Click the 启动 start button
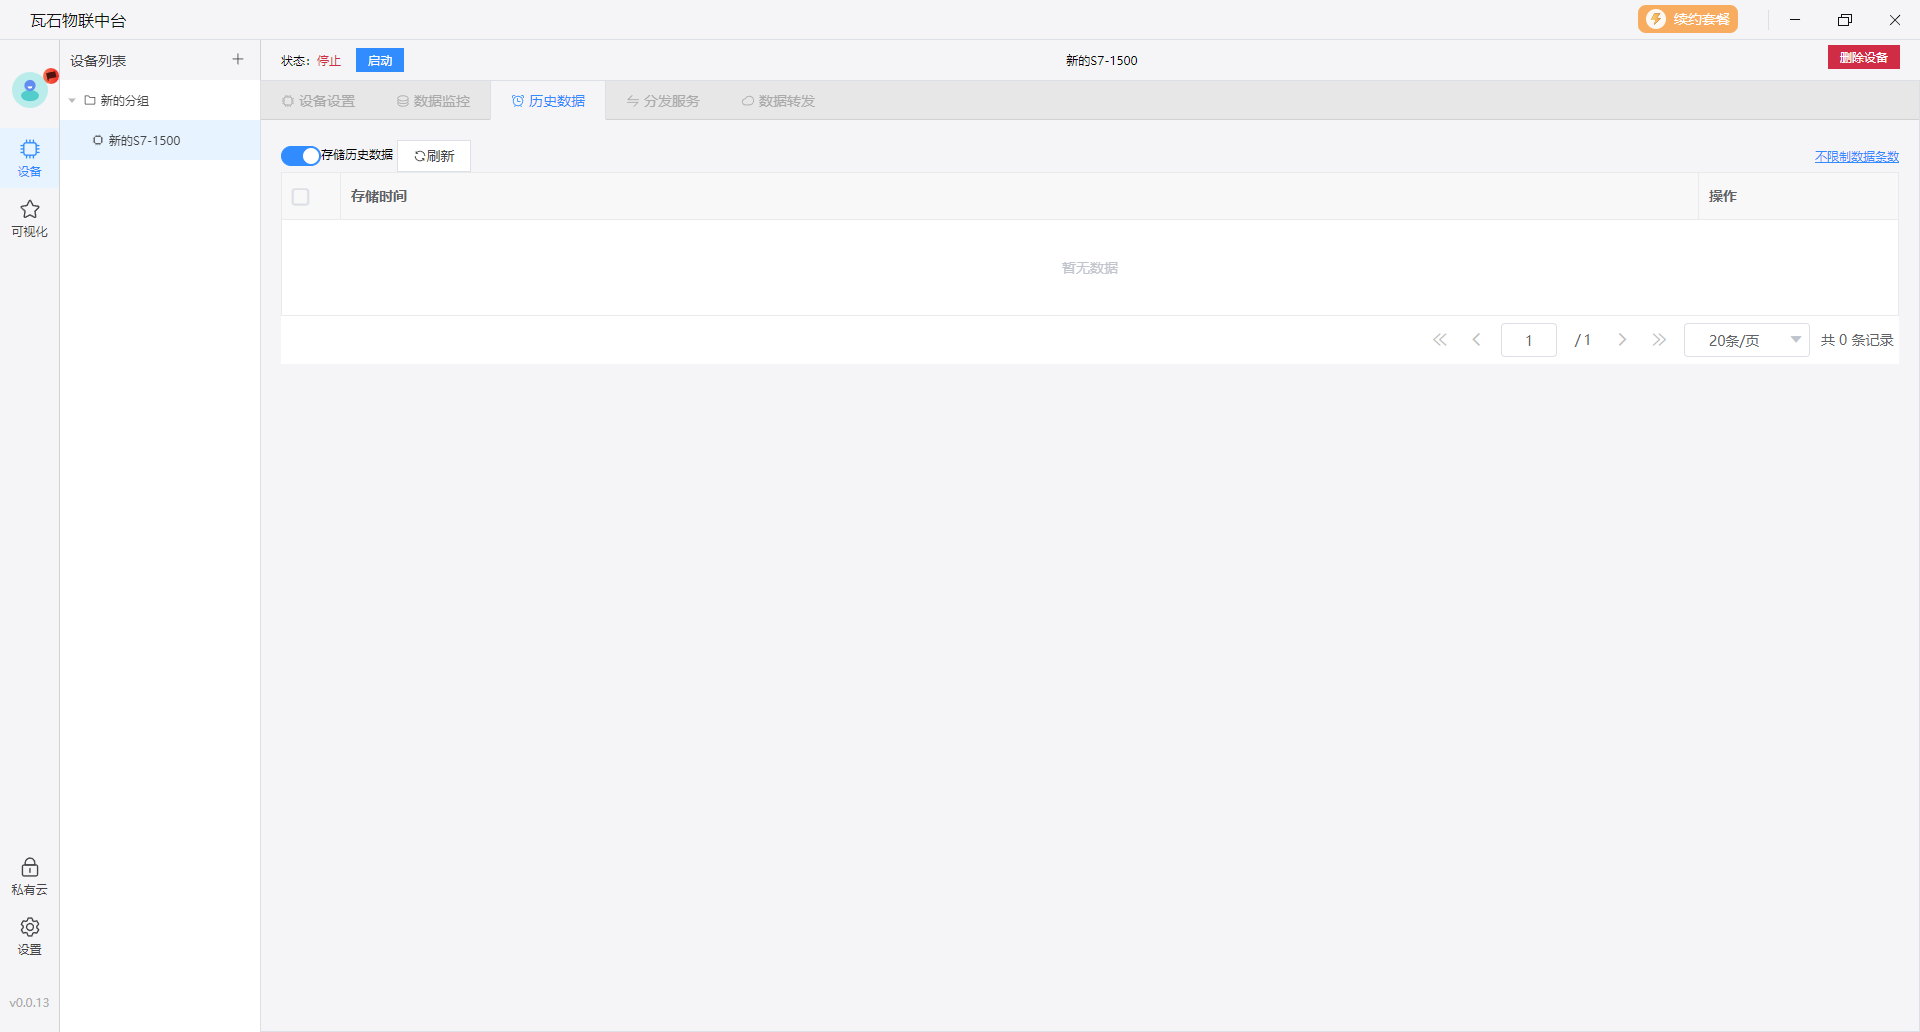The height and width of the screenshot is (1032, 1920). [380, 61]
